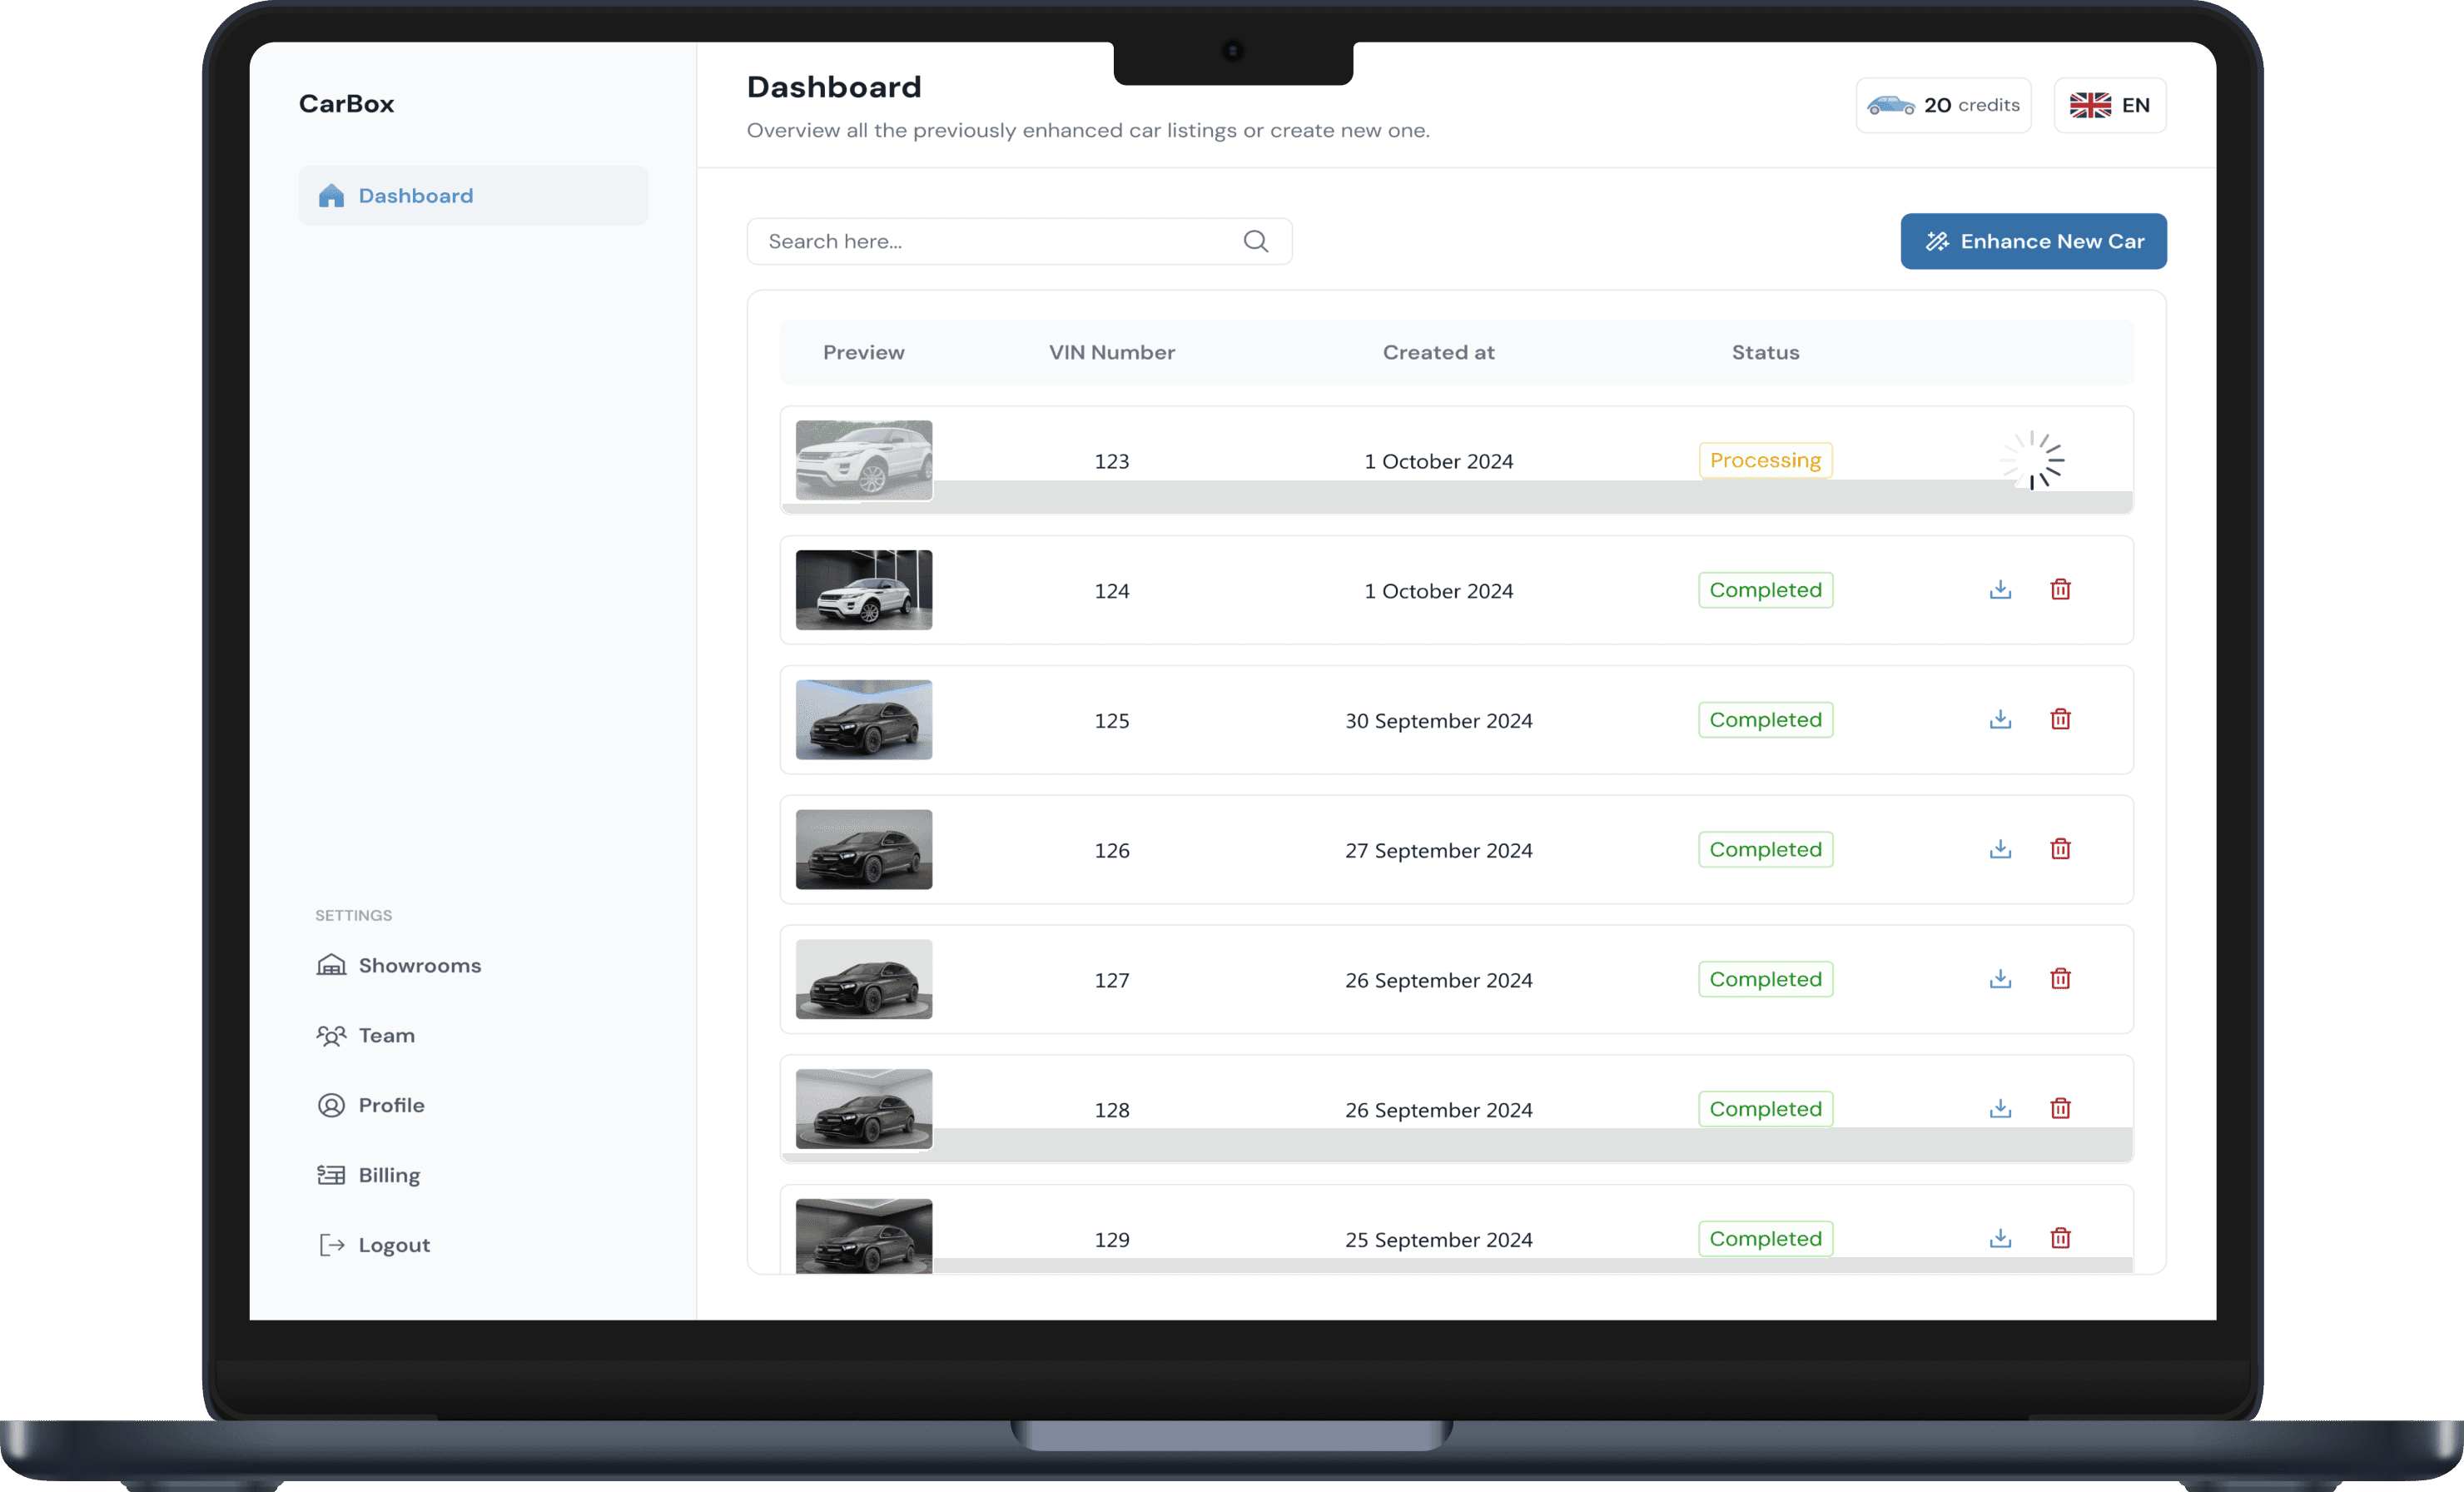This screenshot has width=2464, height=1492.
Task: Download the listing with VIN 126
Action: click(x=2000, y=849)
